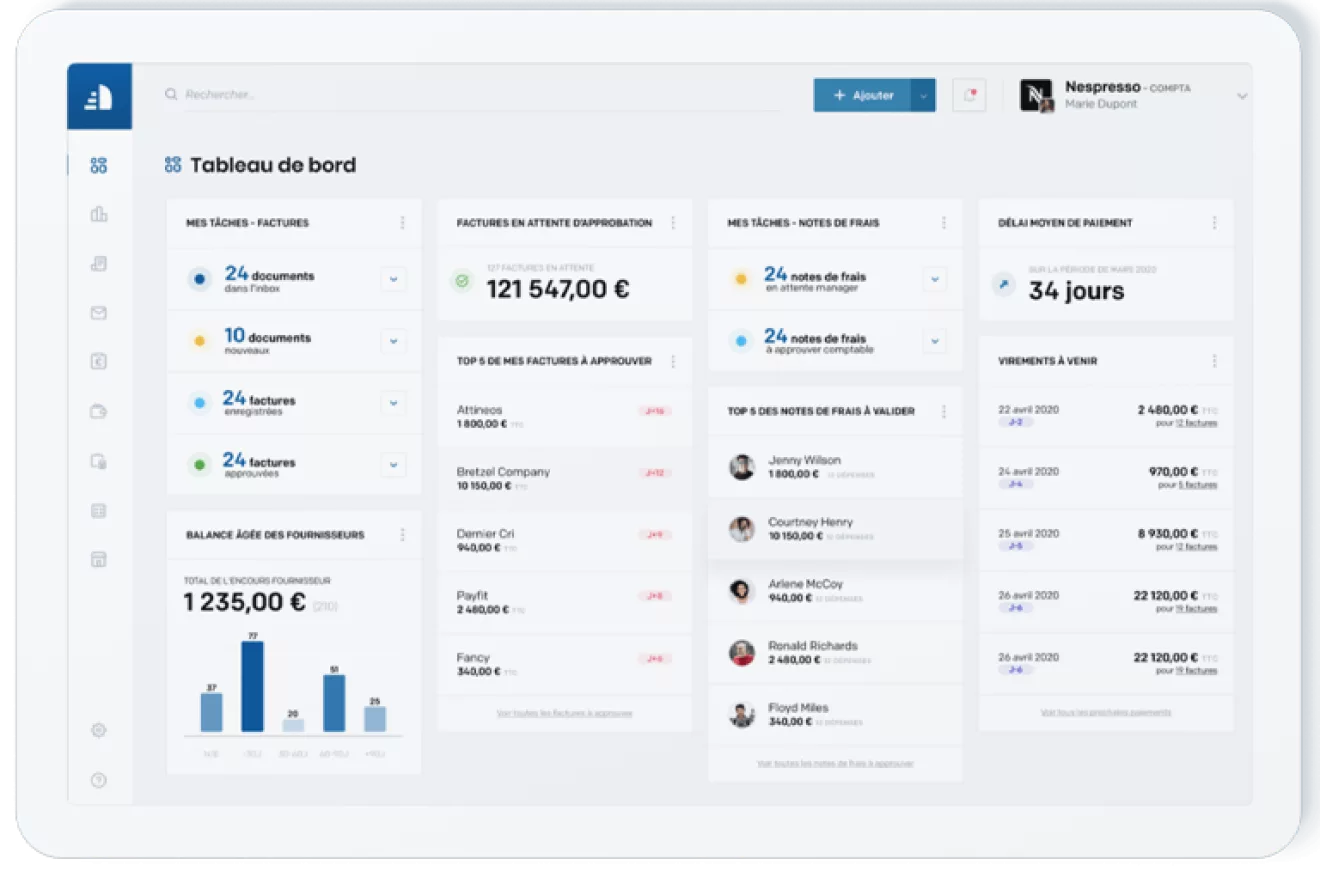Open the Bretzel Company invoice row
Screen dimensions: 1320x871
tap(564, 479)
